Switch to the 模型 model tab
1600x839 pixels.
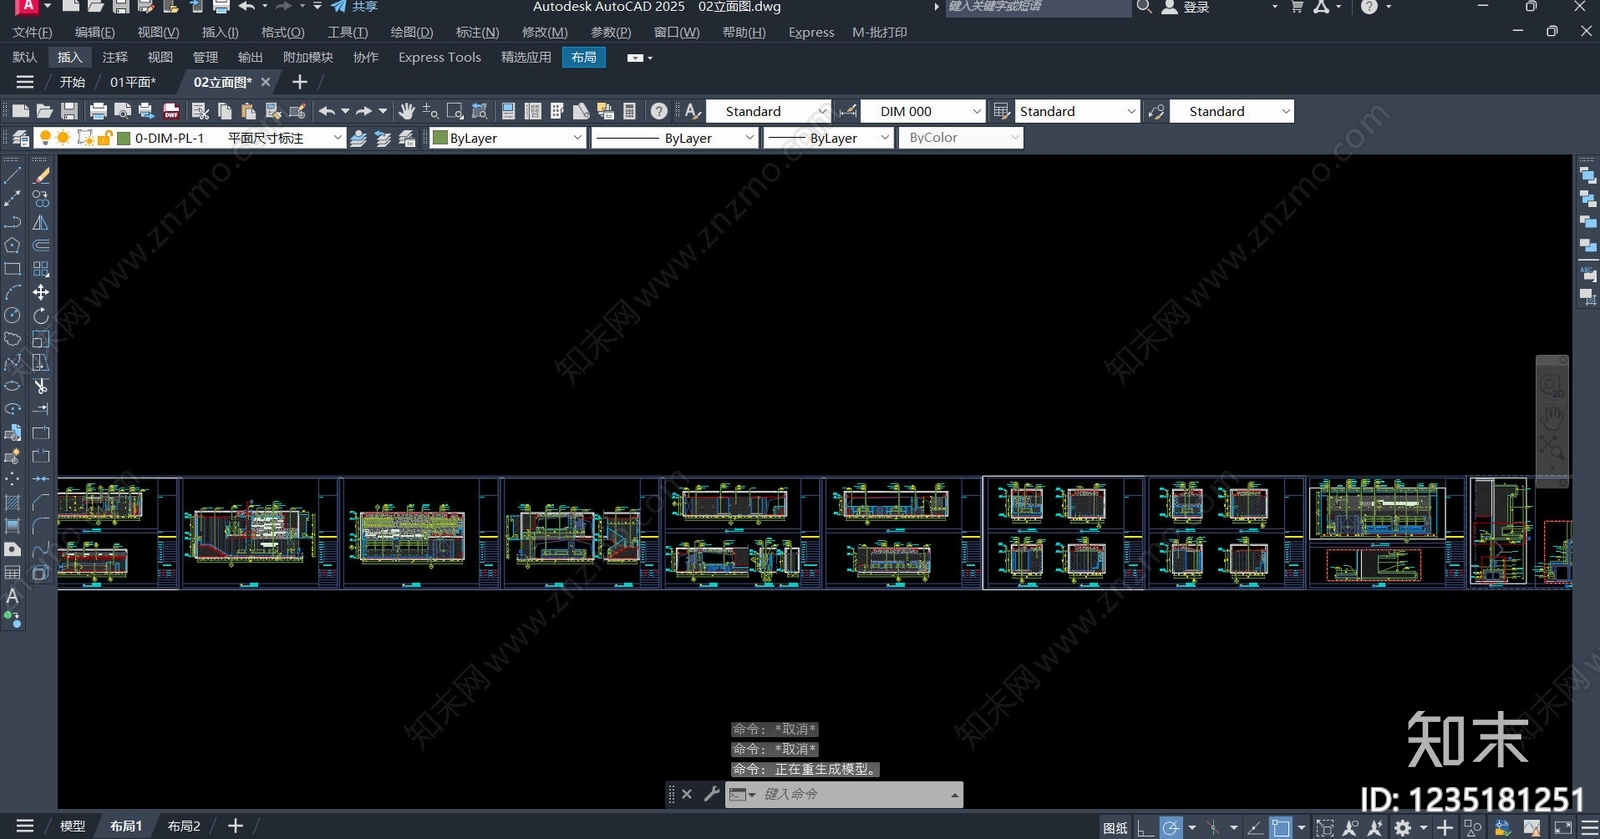coord(72,826)
